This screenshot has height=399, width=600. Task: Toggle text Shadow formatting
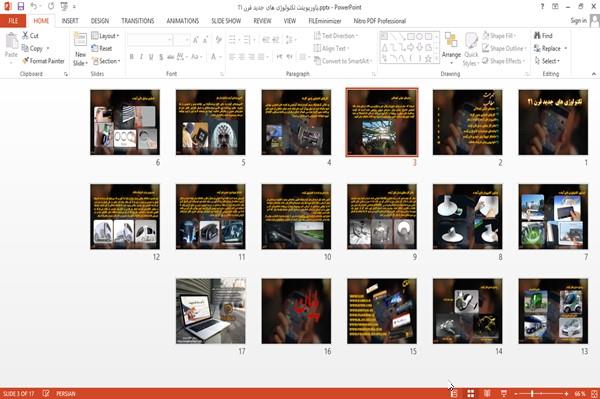click(x=161, y=57)
